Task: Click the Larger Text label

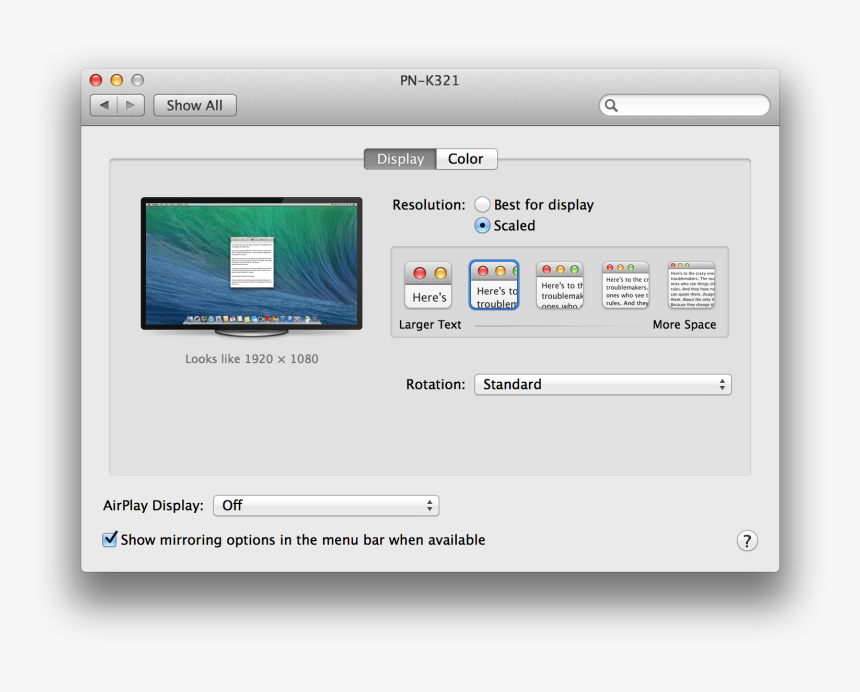Action: pos(430,325)
